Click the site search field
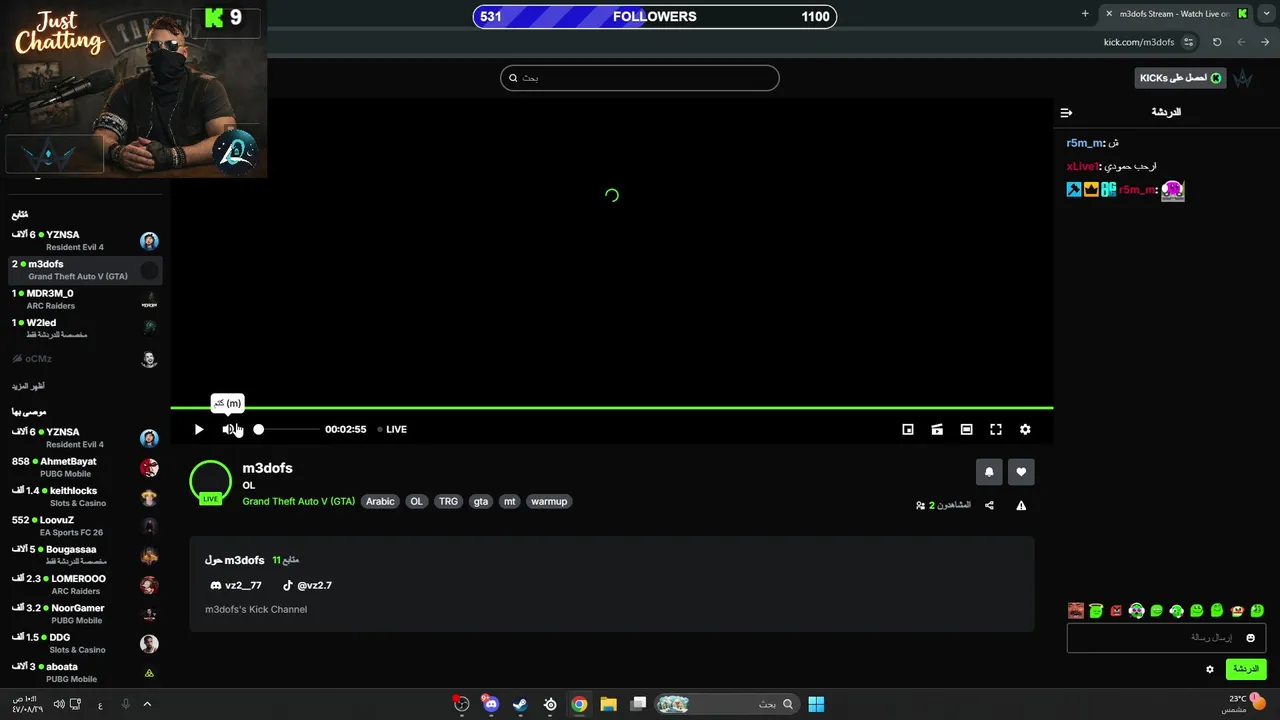1280x720 pixels. [640, 78]
